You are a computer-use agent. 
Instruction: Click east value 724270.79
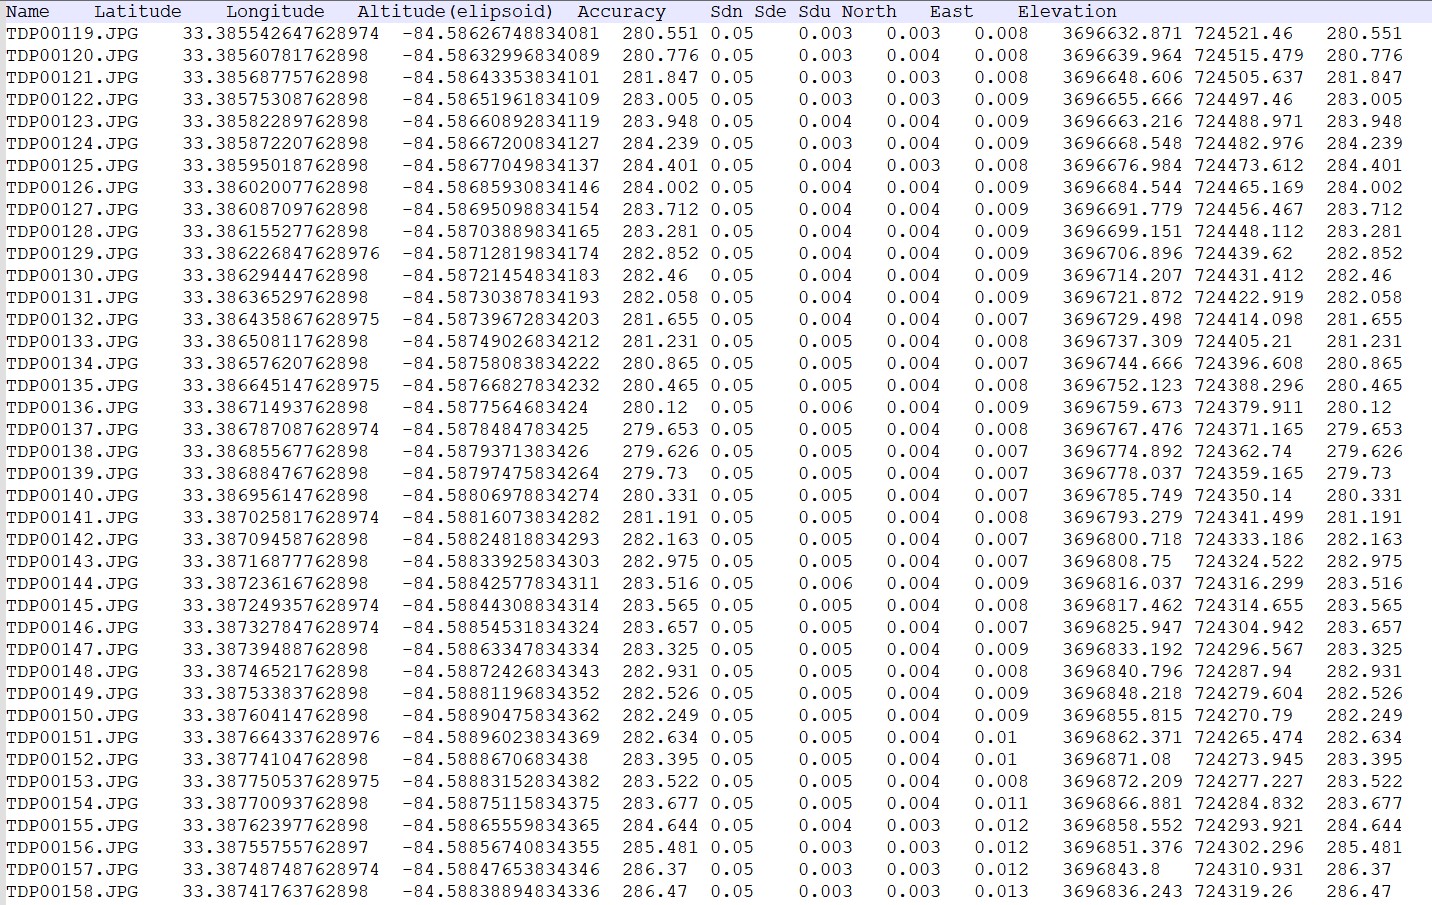(x=1243, y=715)
